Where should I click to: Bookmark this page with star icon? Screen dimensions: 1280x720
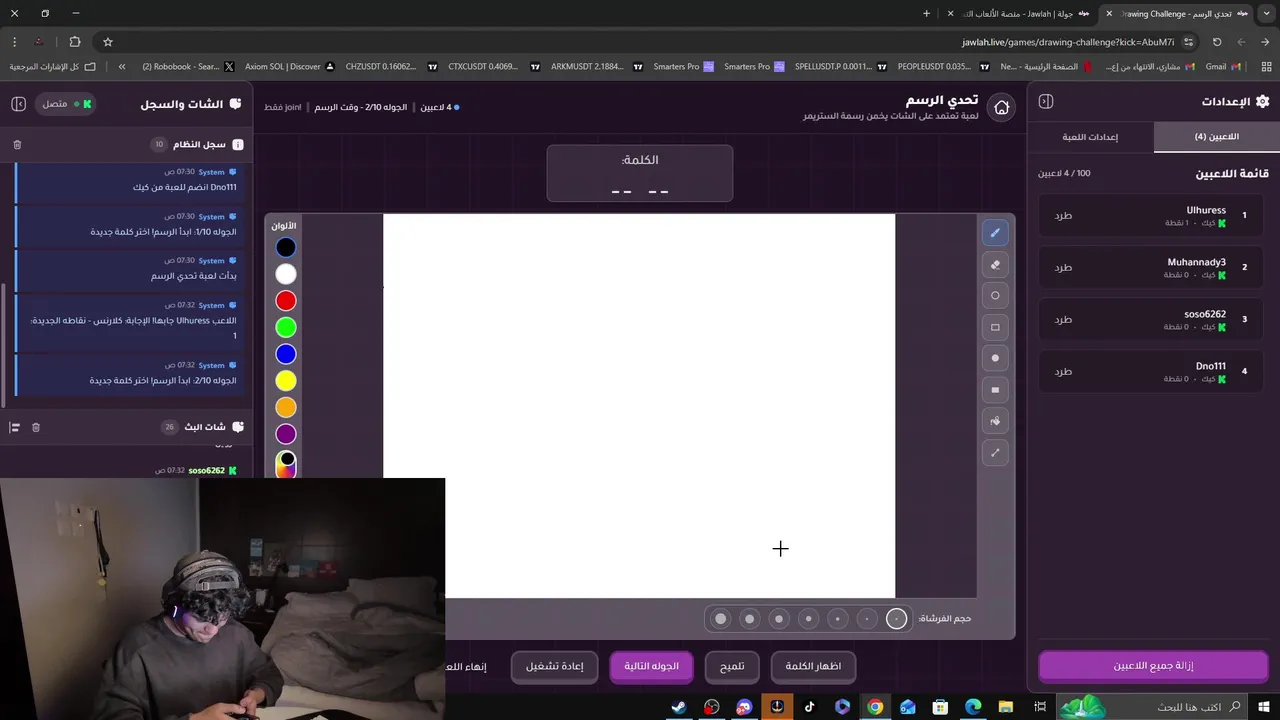point(108,42)
